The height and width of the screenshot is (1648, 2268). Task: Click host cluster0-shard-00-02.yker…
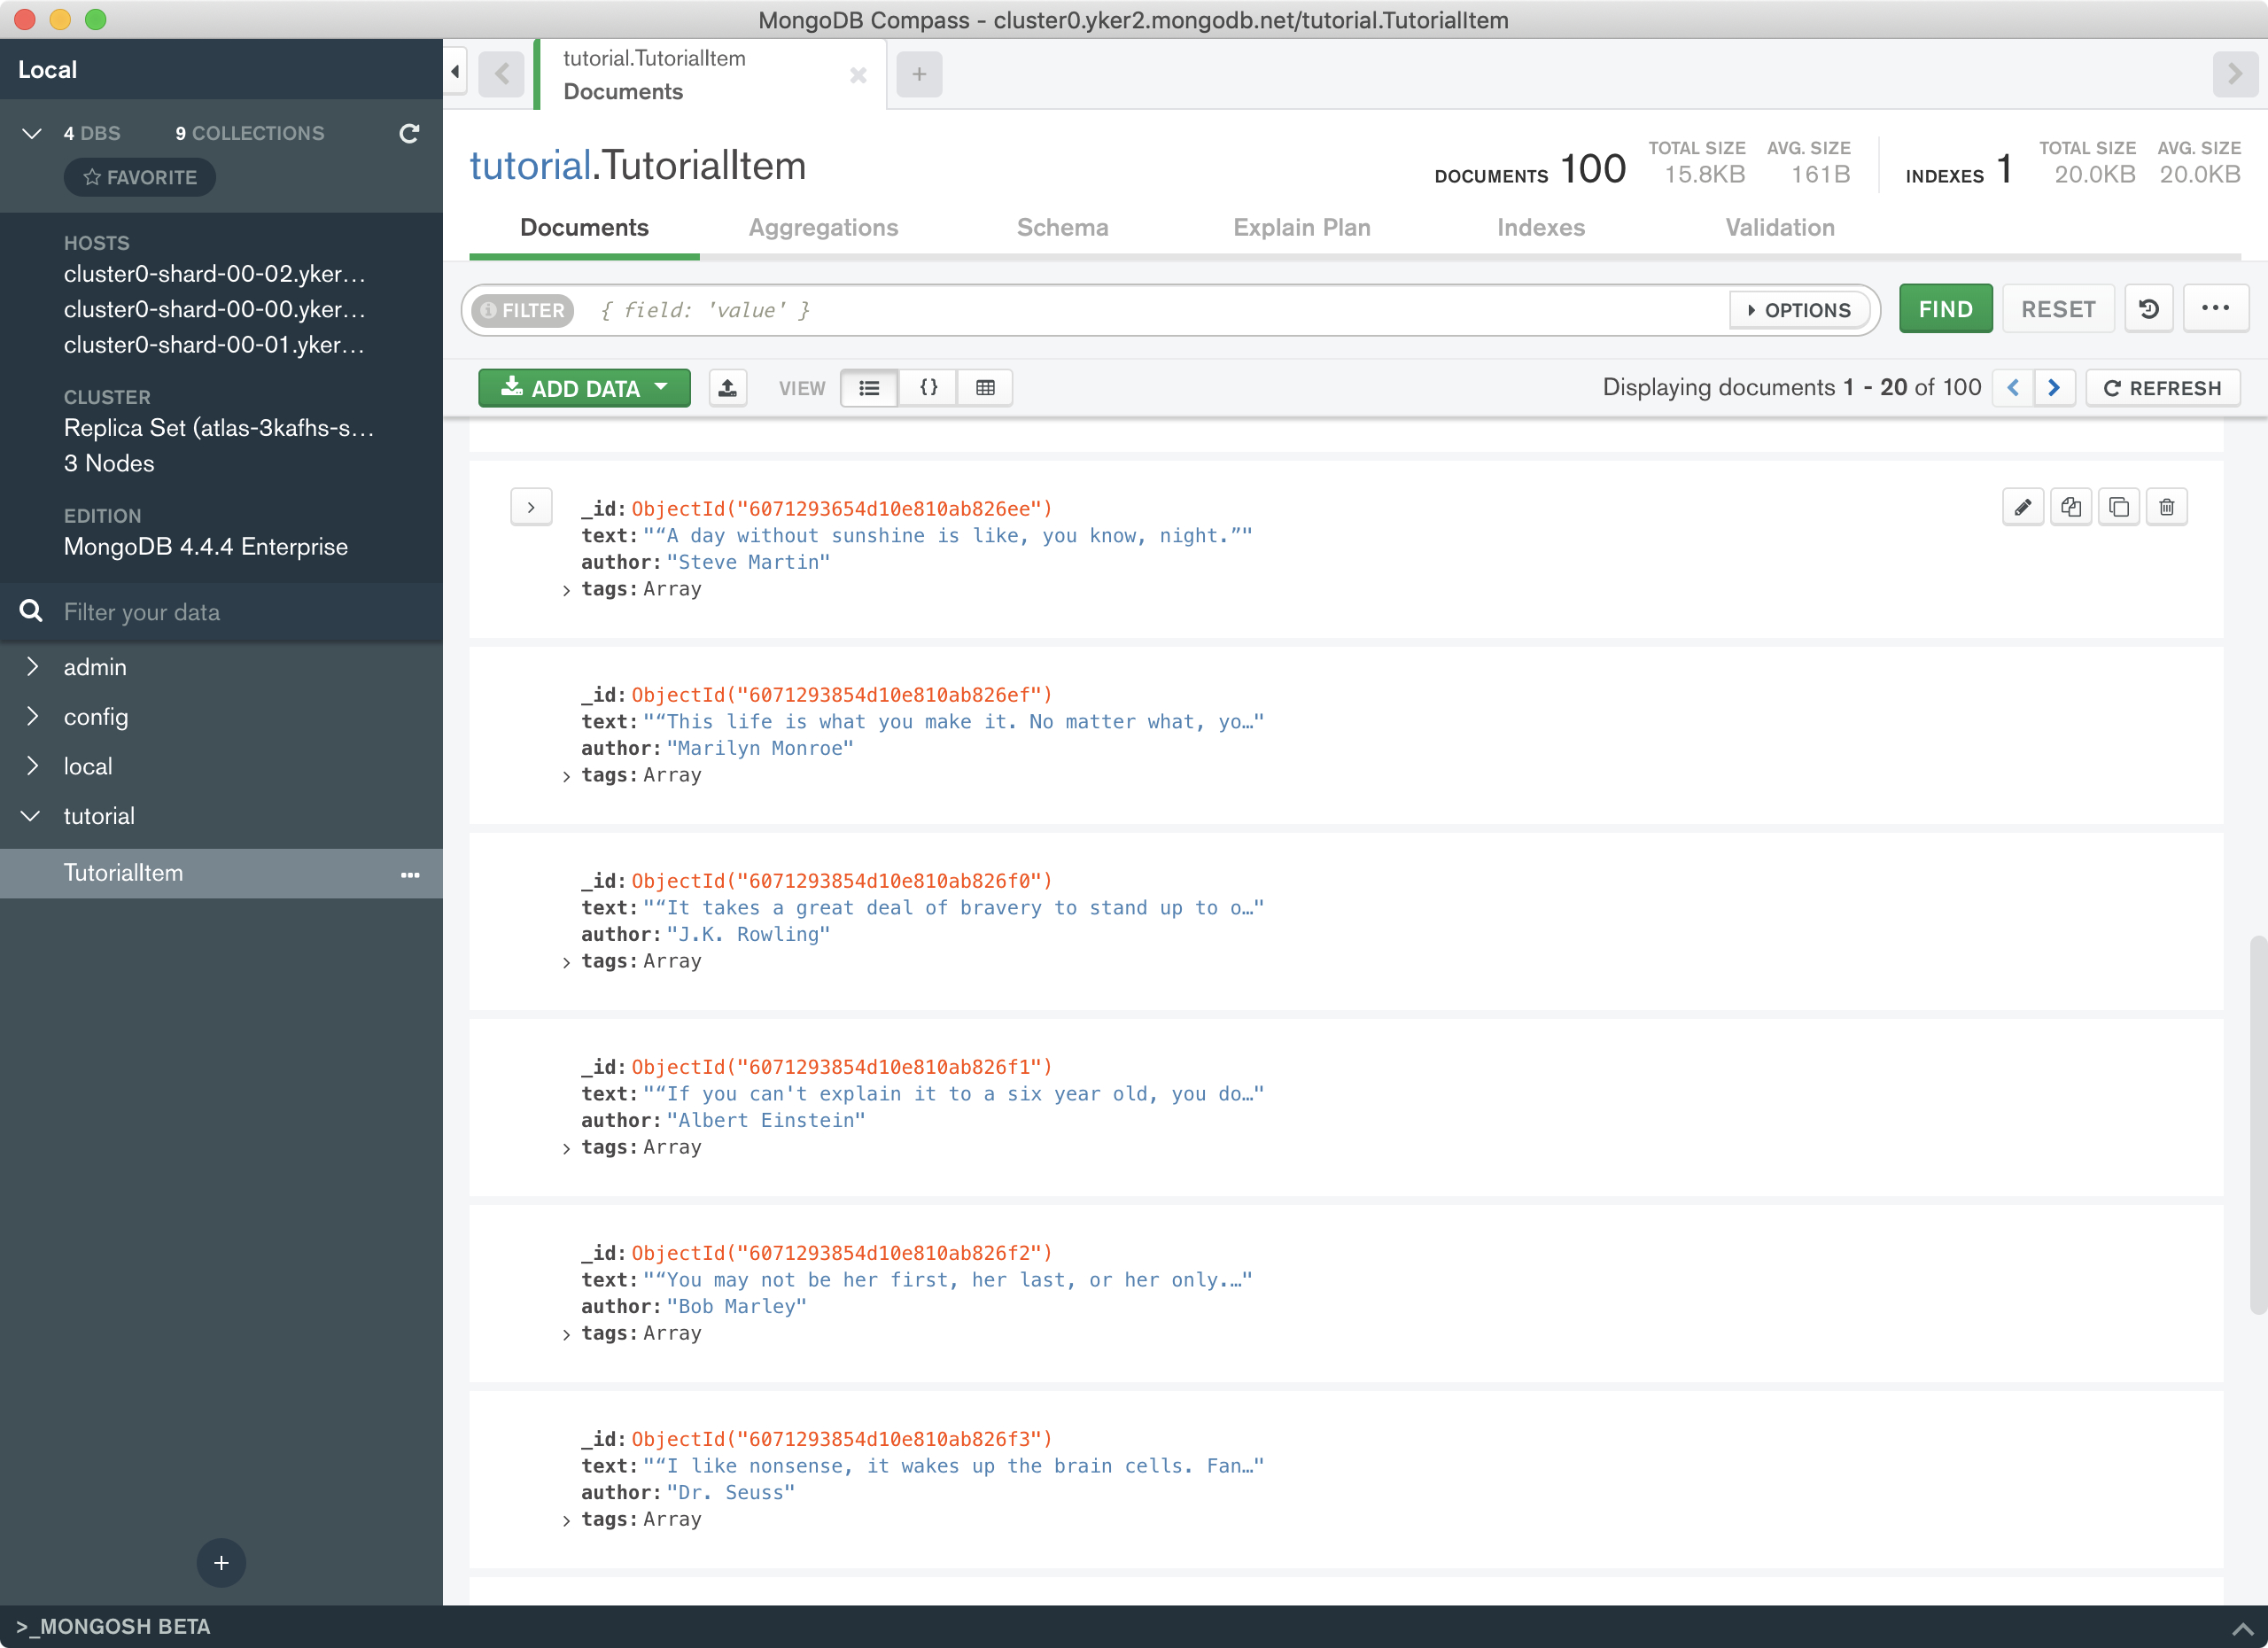coord(214,274)
